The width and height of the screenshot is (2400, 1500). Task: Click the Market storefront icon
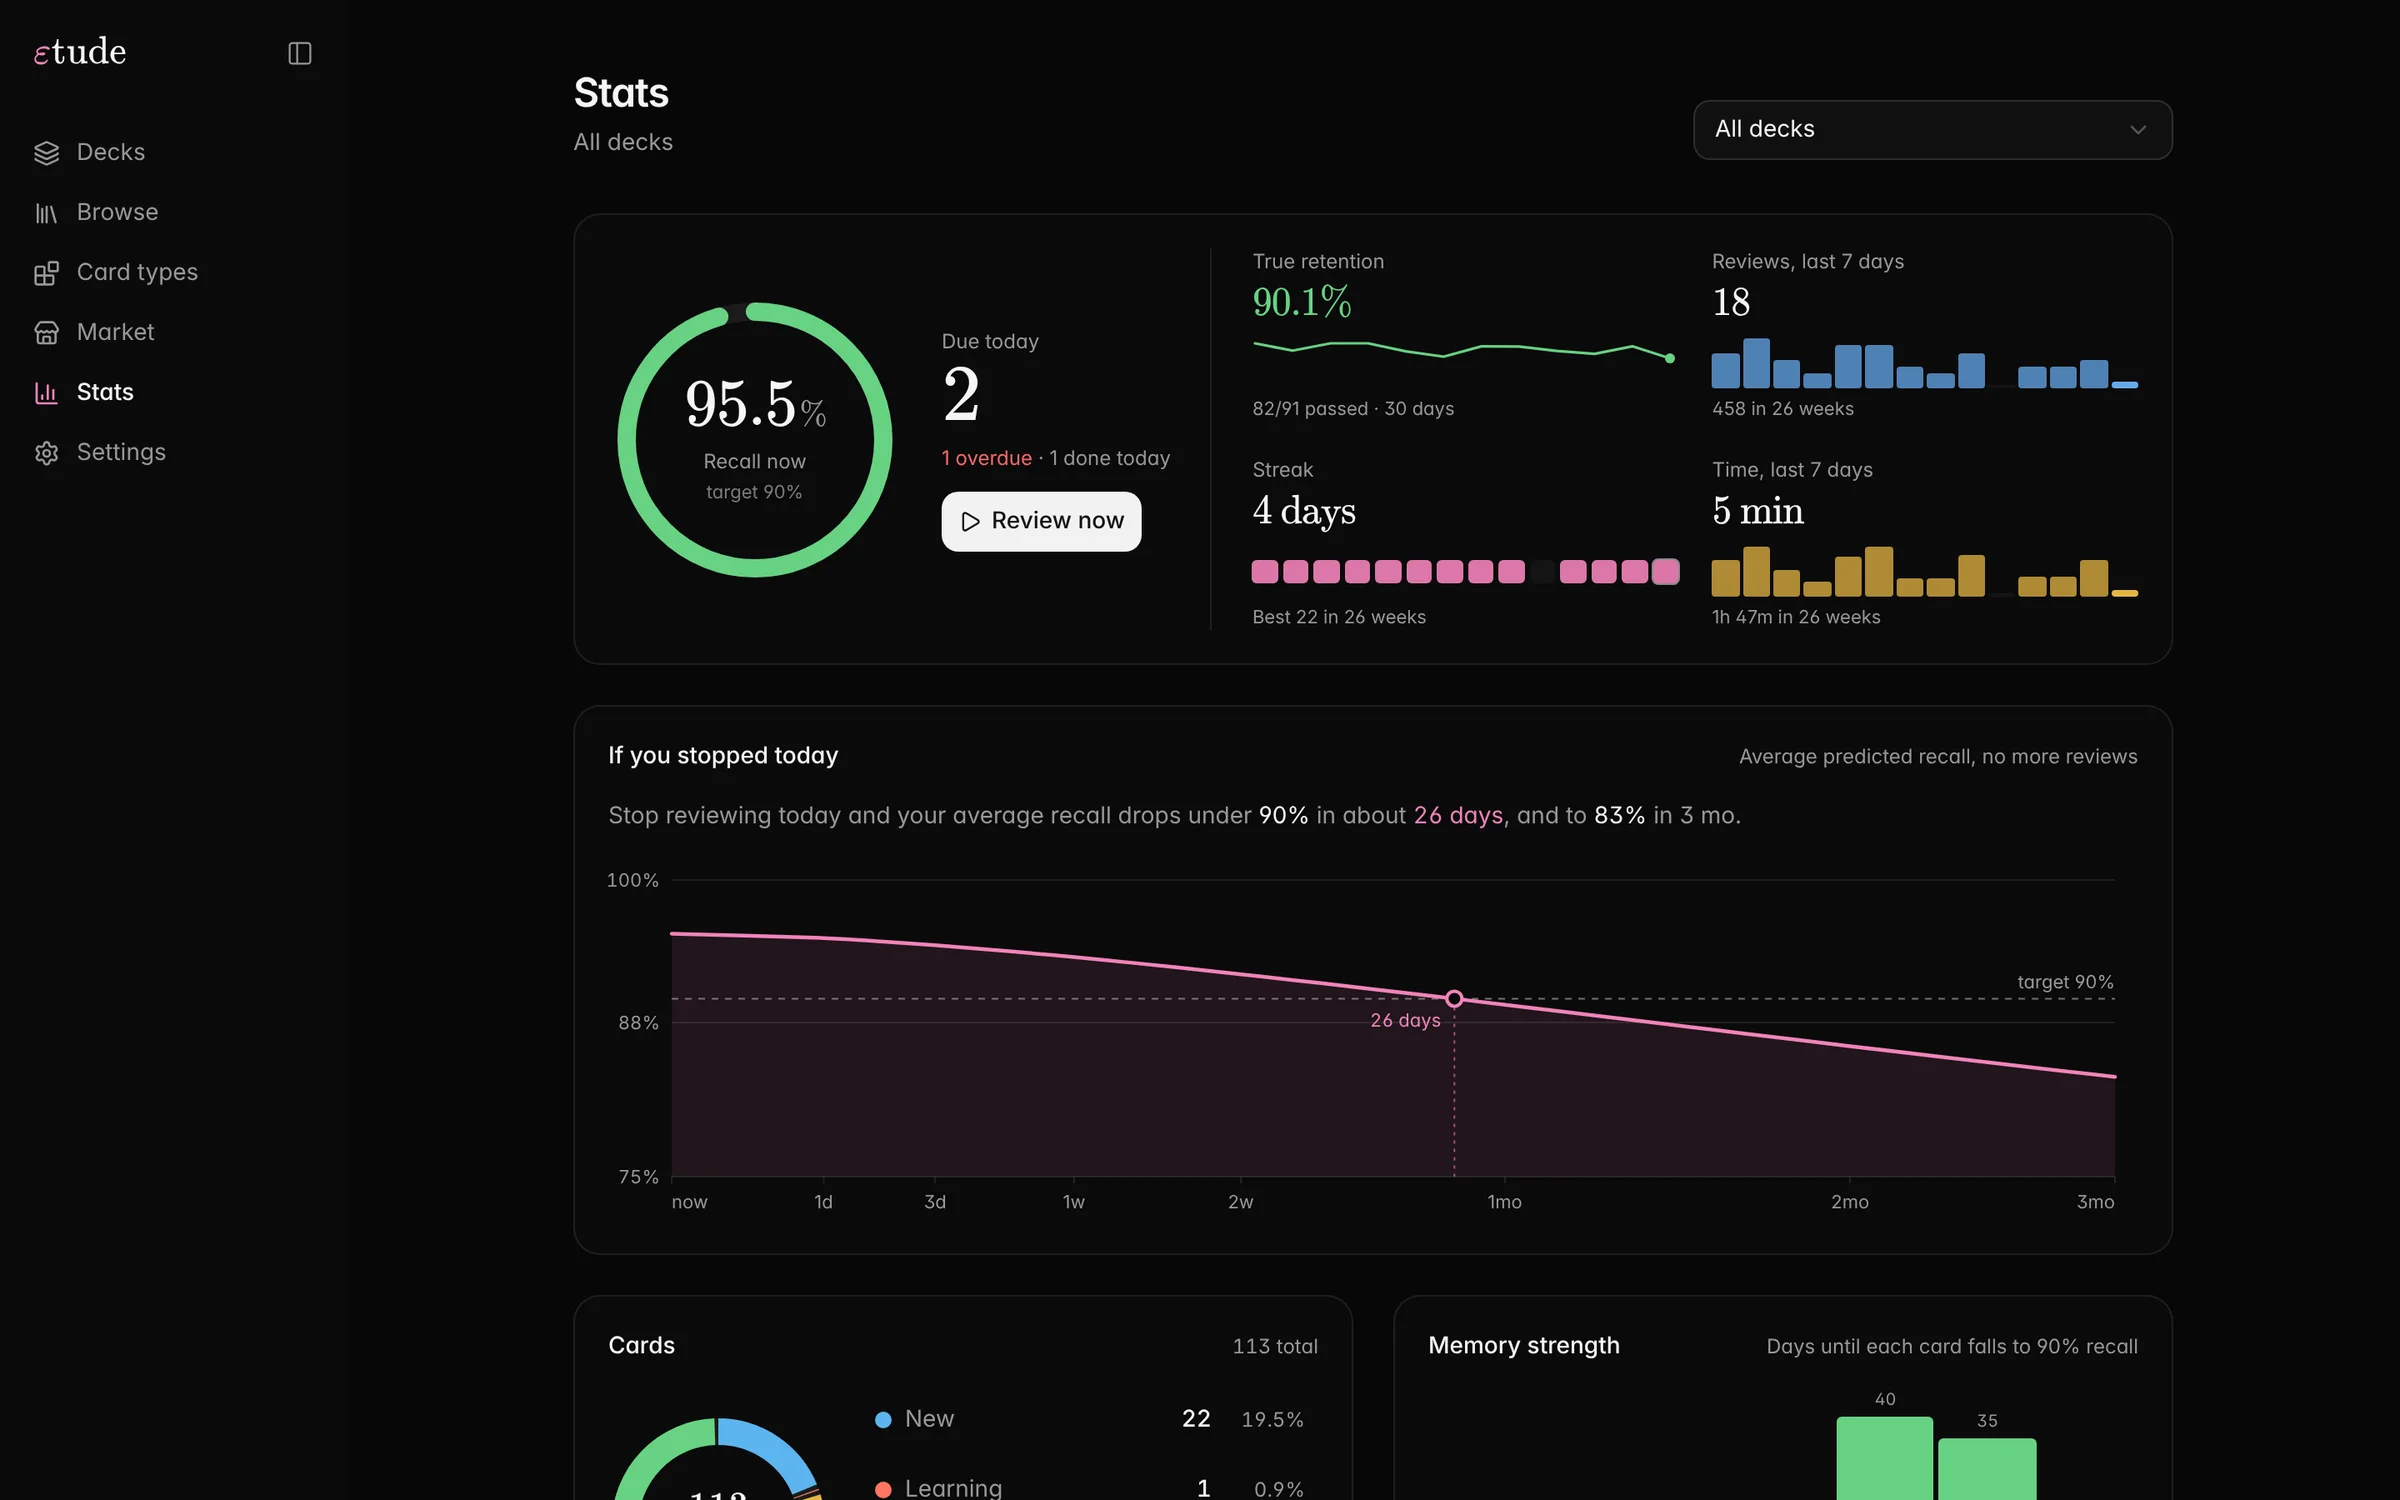(x=46, y=332)
